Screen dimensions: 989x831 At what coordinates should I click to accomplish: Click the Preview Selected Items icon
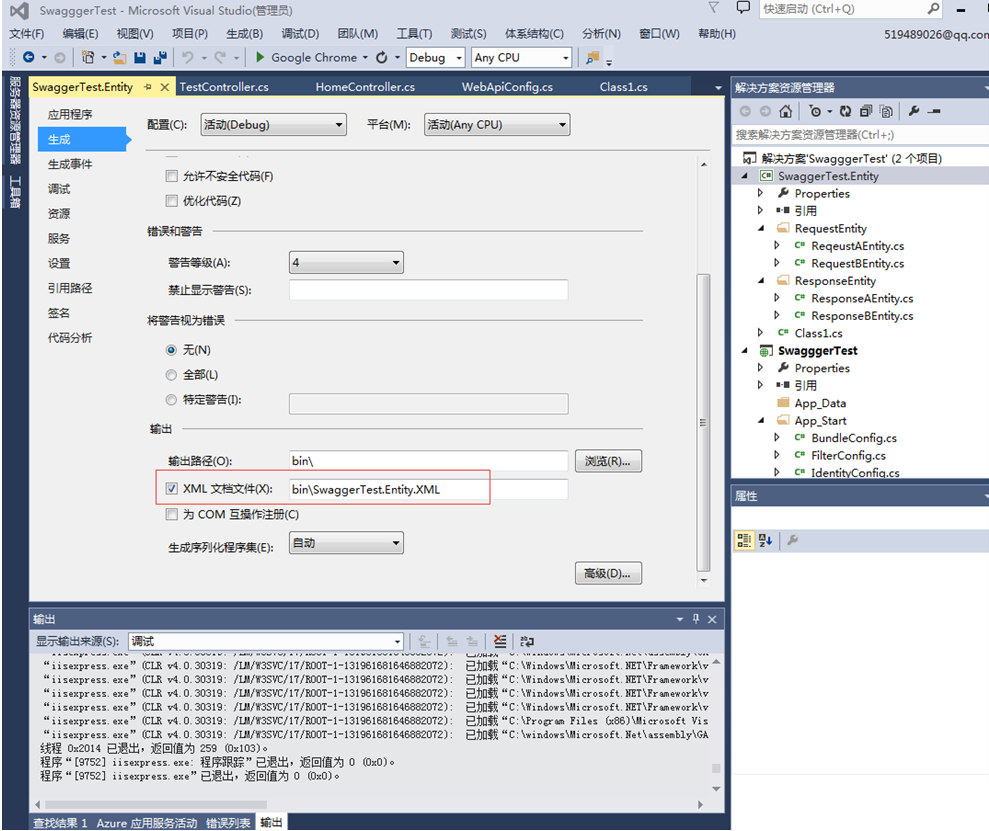[934, 111]
